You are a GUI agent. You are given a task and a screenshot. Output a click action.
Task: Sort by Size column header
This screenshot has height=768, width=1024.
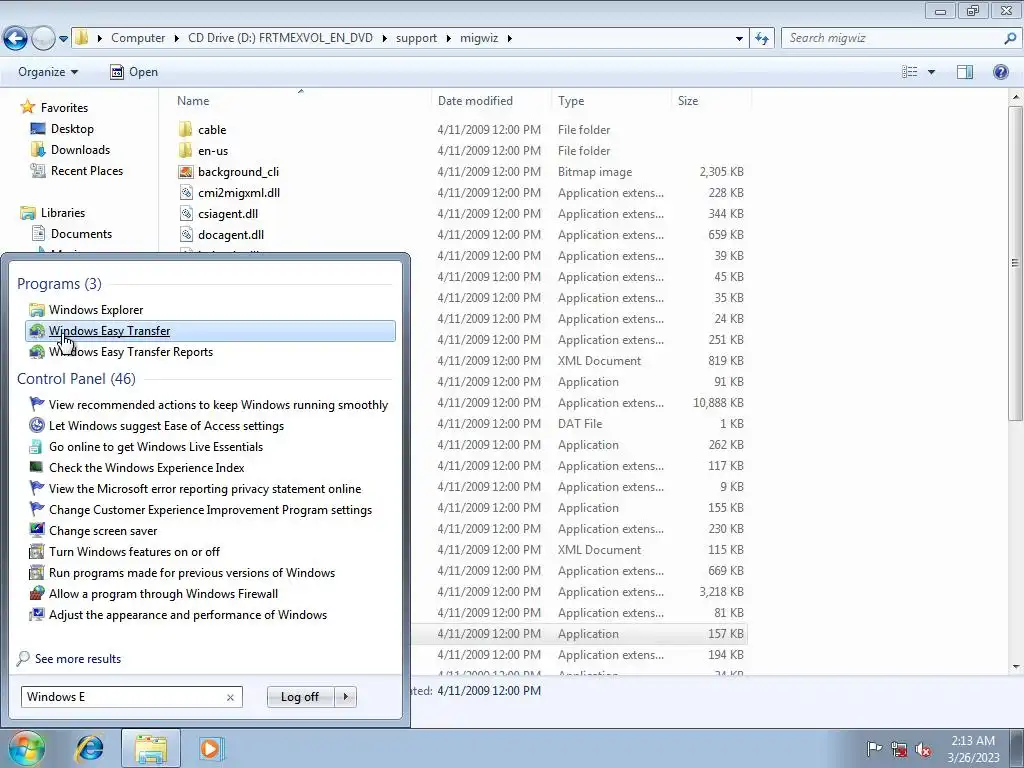point(688,101)
